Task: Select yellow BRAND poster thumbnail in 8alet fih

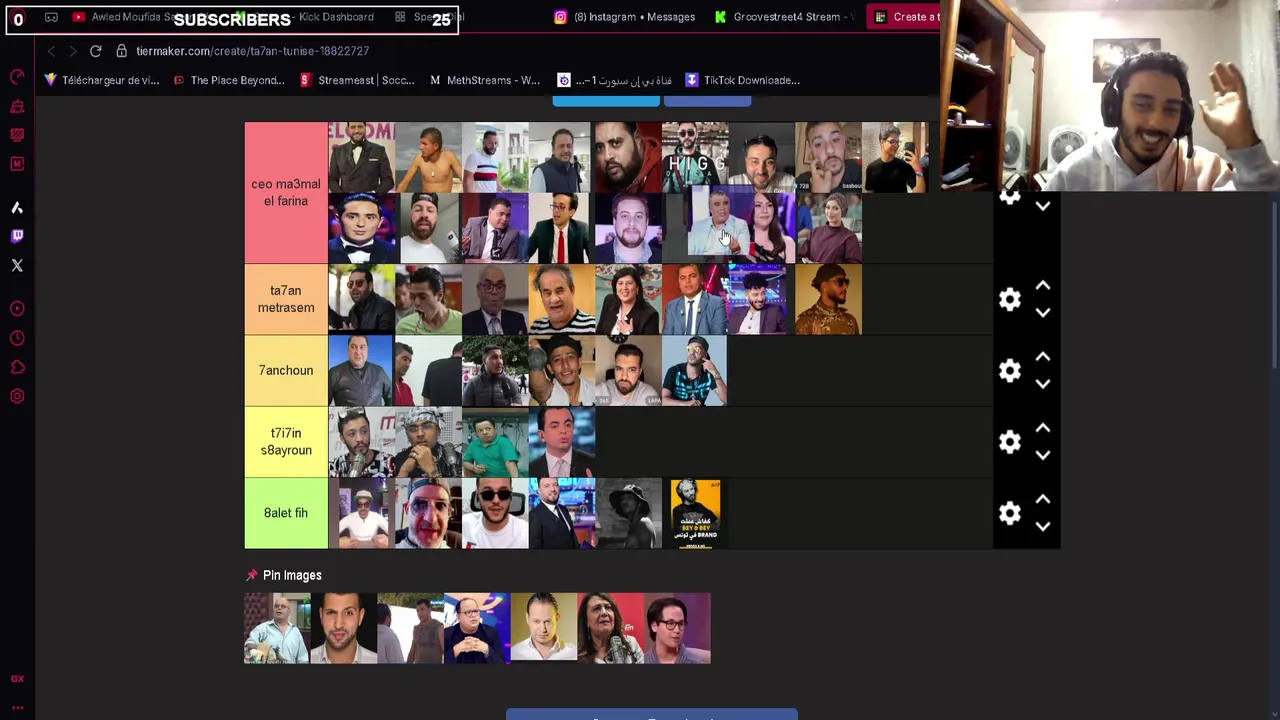Action: tap(695, 513)
